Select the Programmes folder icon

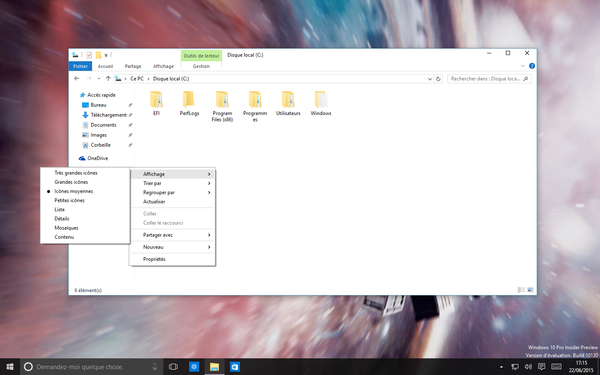[x=255, y=99]
